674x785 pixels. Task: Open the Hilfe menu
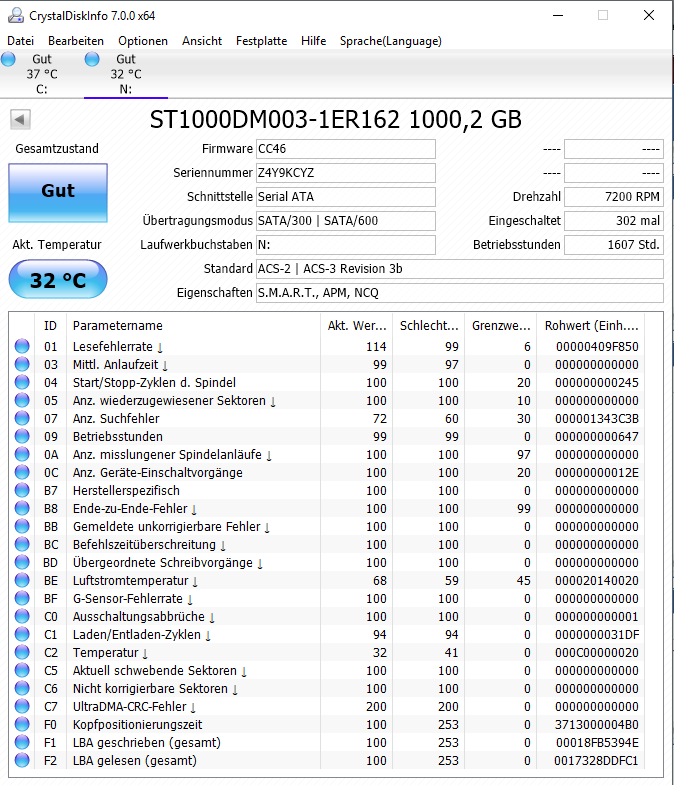[x=313, y=41]
